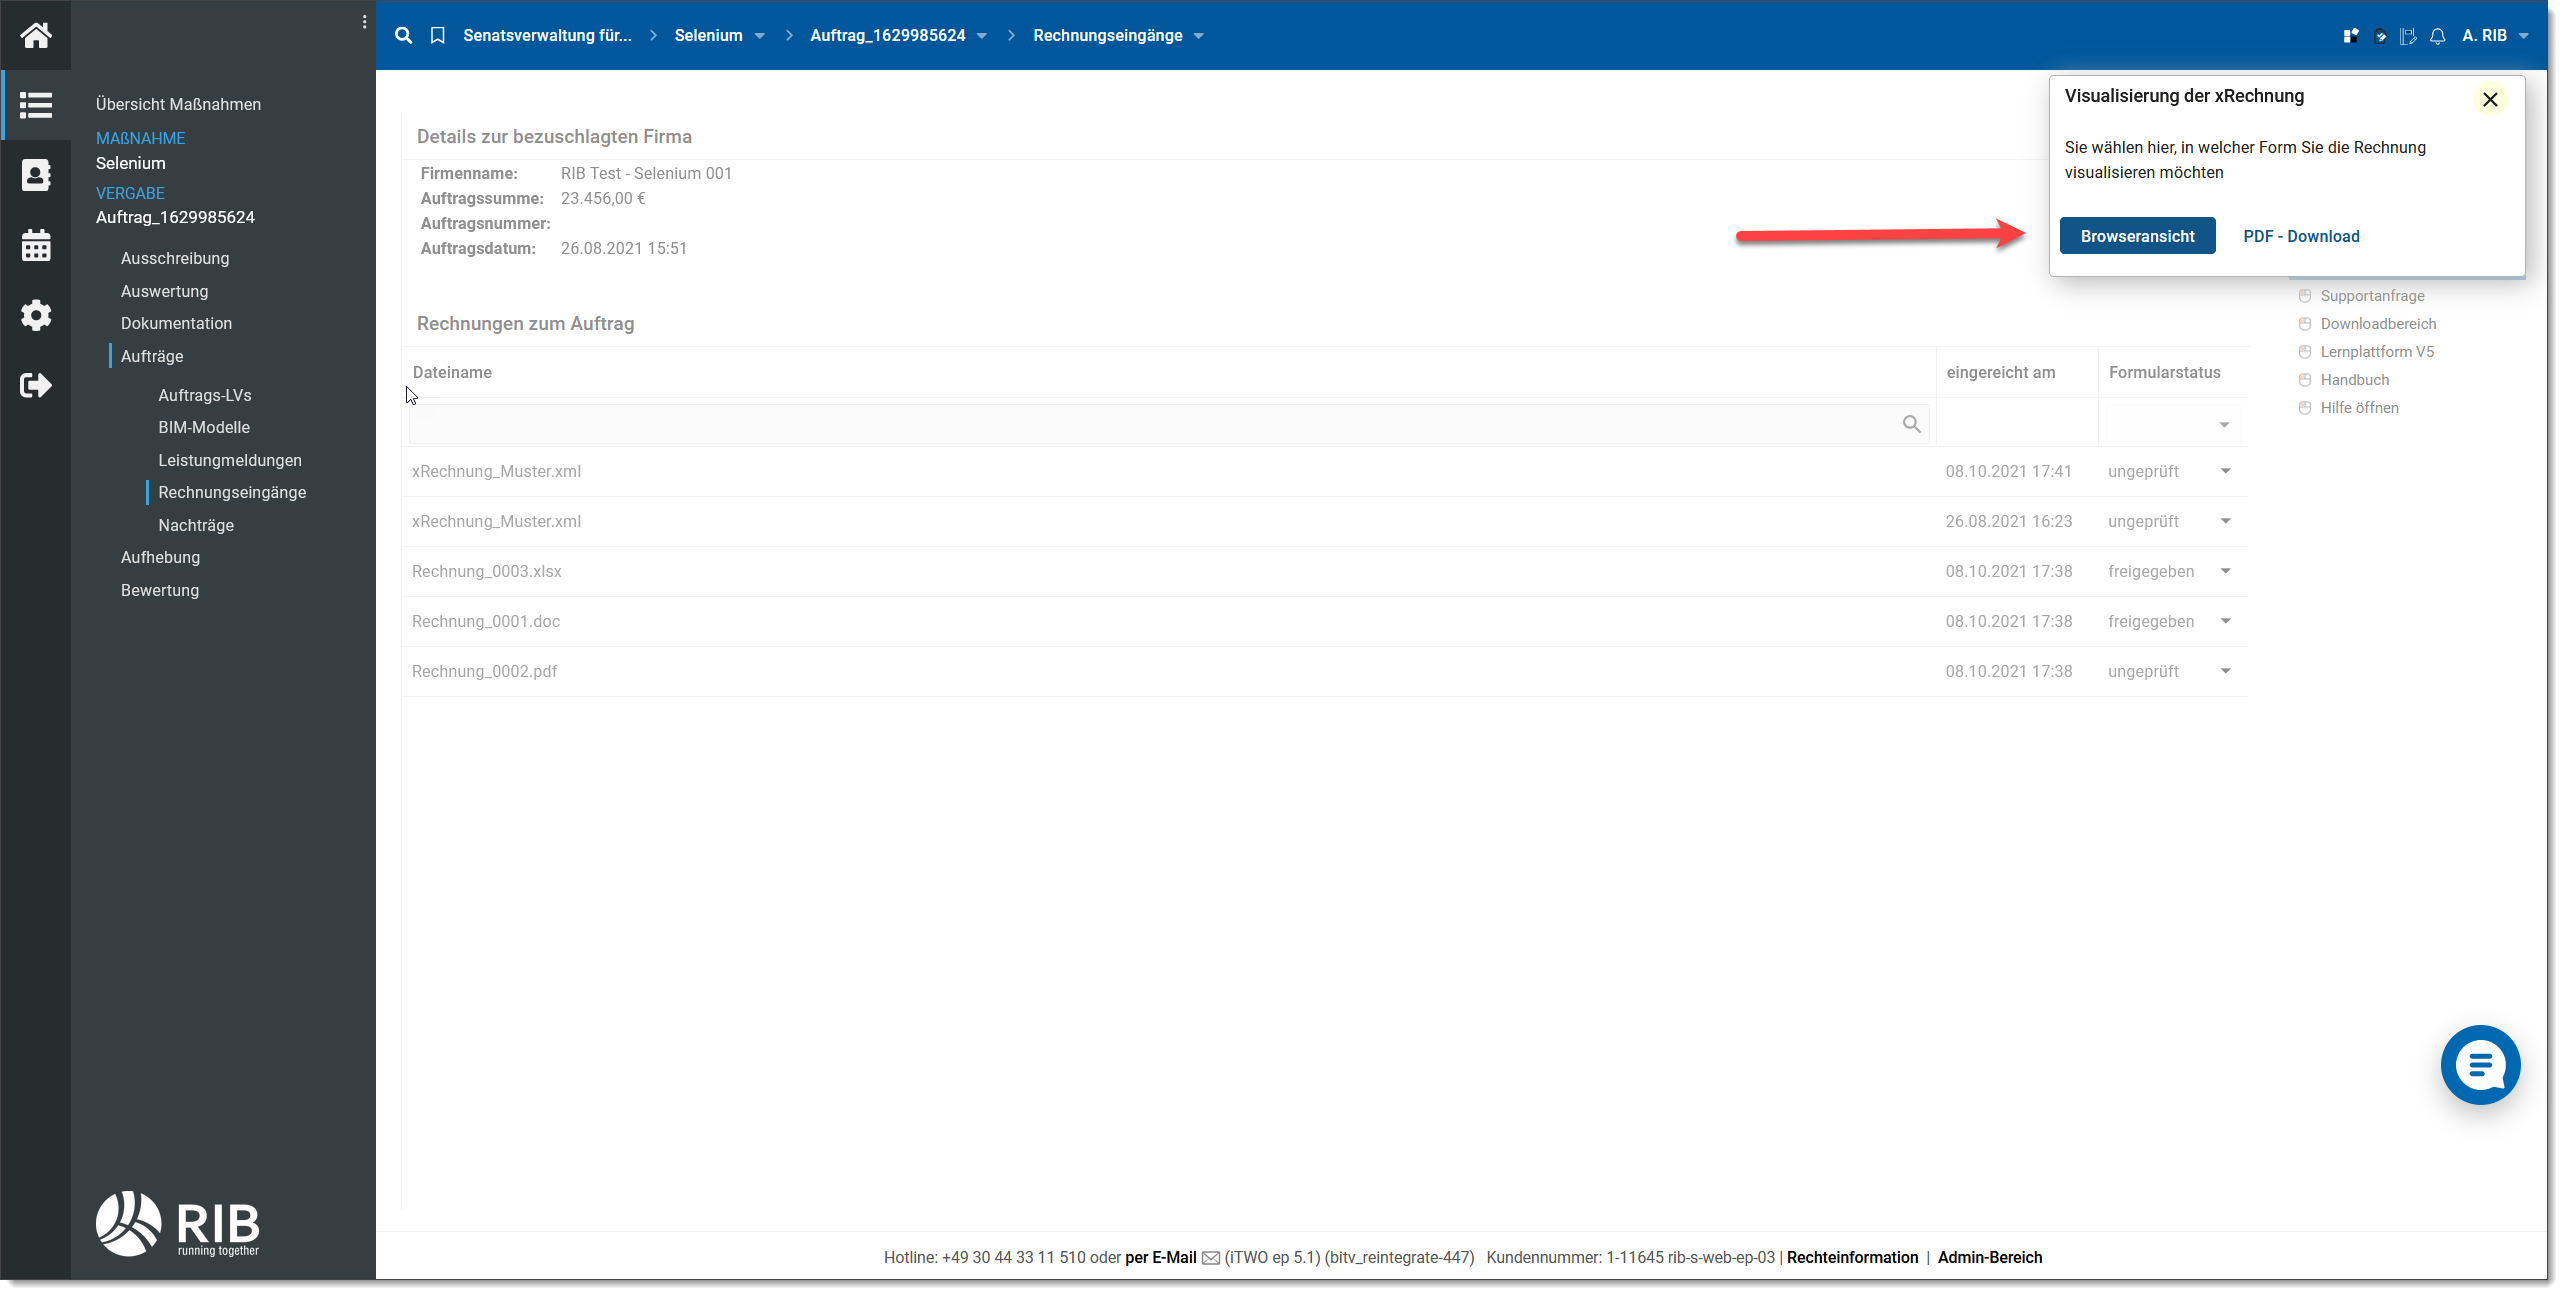This screenshot has width=2563, height=1295.
Task: Open the settings gear icon
Action: coord(36,315)
